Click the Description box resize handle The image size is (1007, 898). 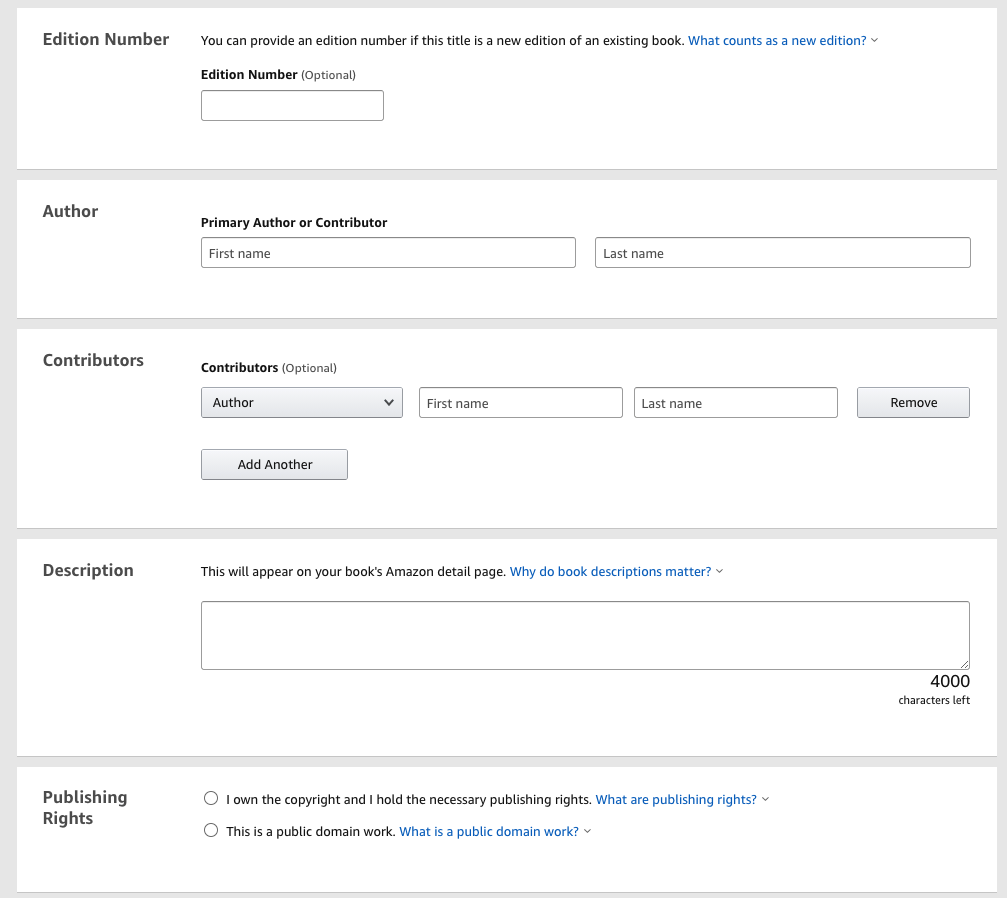(965, 665)
